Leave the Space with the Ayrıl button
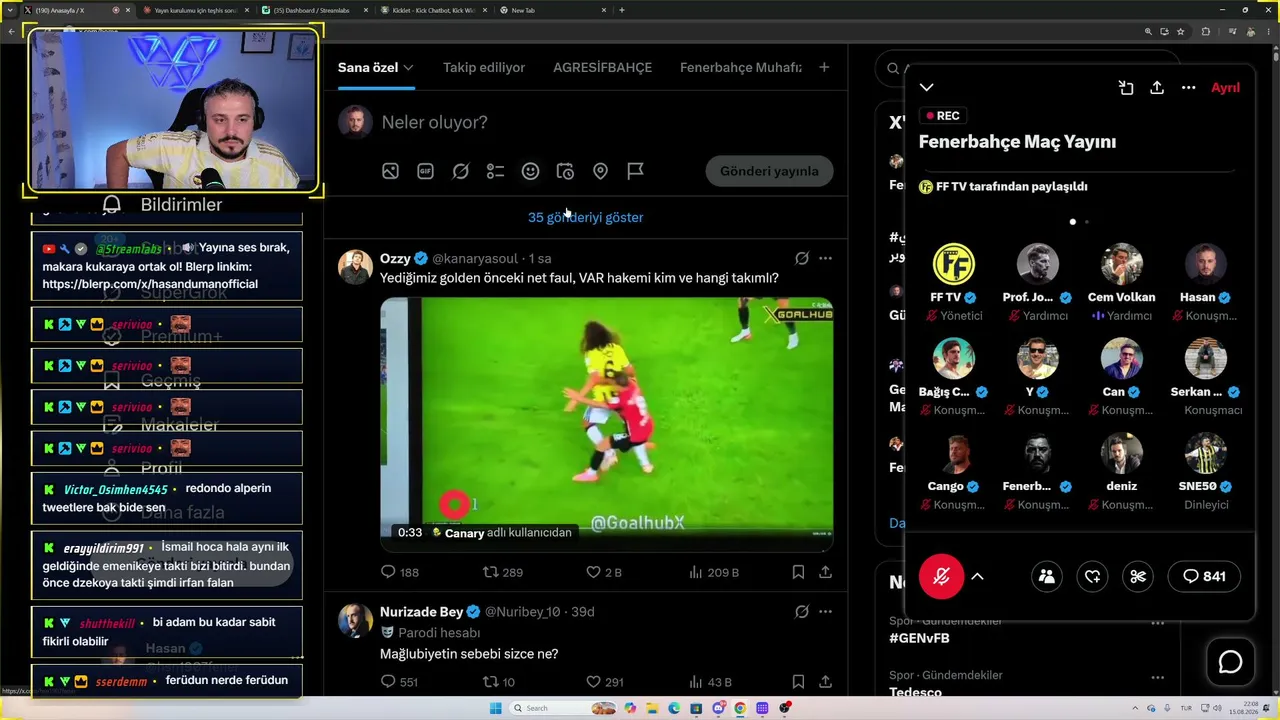 coord(1225,87)
